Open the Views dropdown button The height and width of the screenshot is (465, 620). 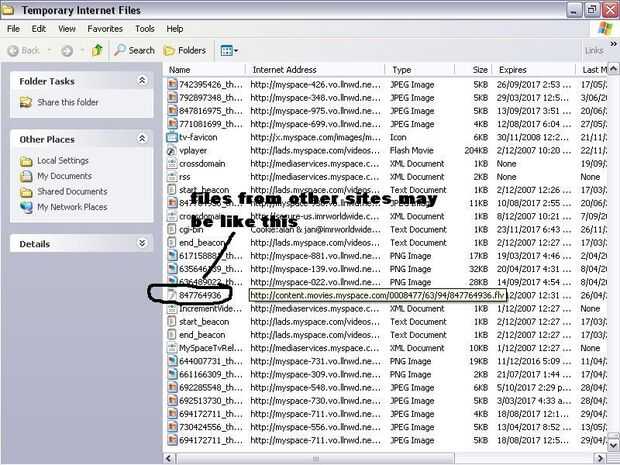pos(229,51)
